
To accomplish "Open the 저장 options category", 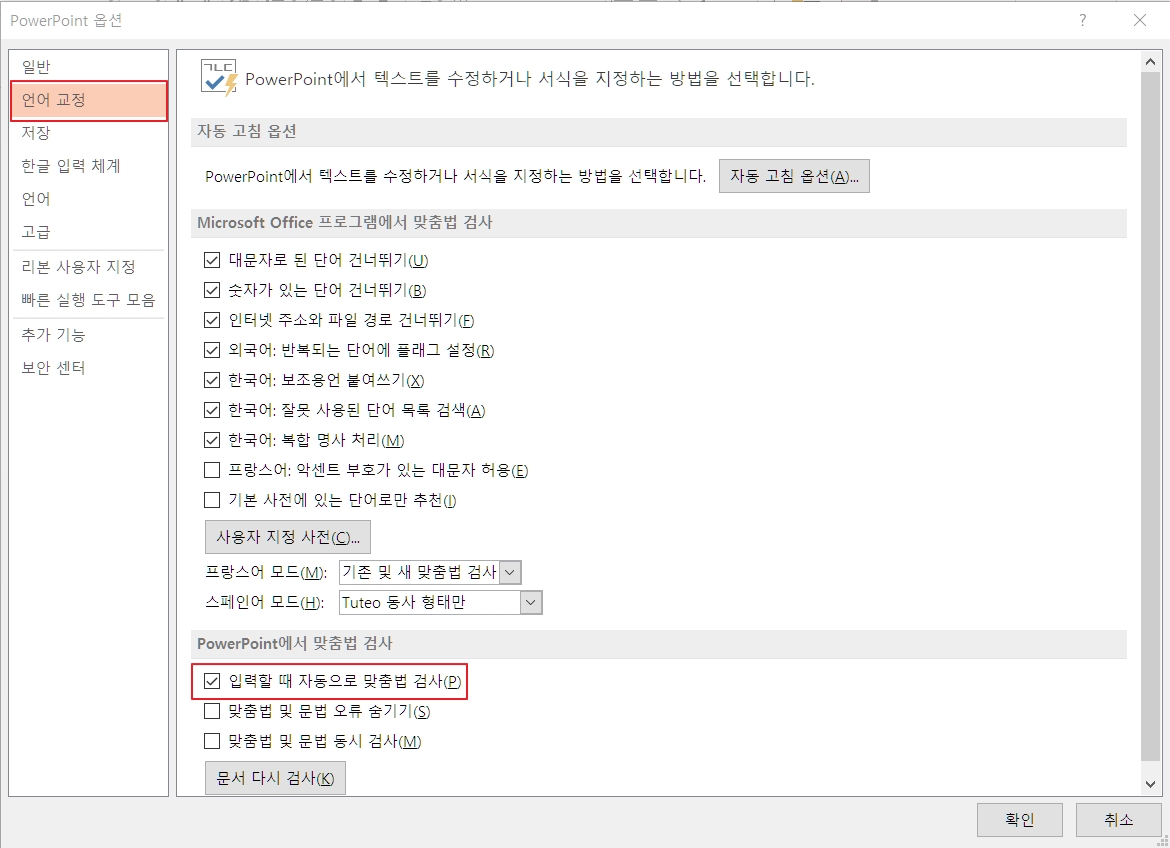I will (x=88, y=133).
